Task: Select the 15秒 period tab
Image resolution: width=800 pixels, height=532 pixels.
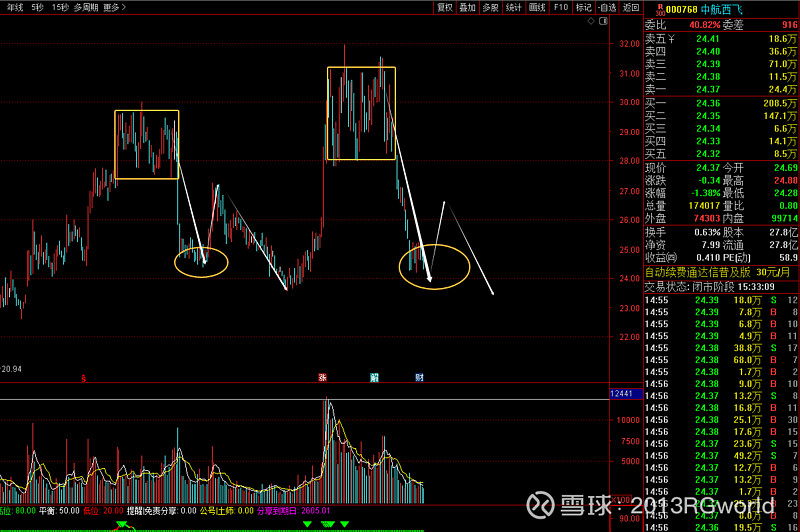Action: coord(60,7)
